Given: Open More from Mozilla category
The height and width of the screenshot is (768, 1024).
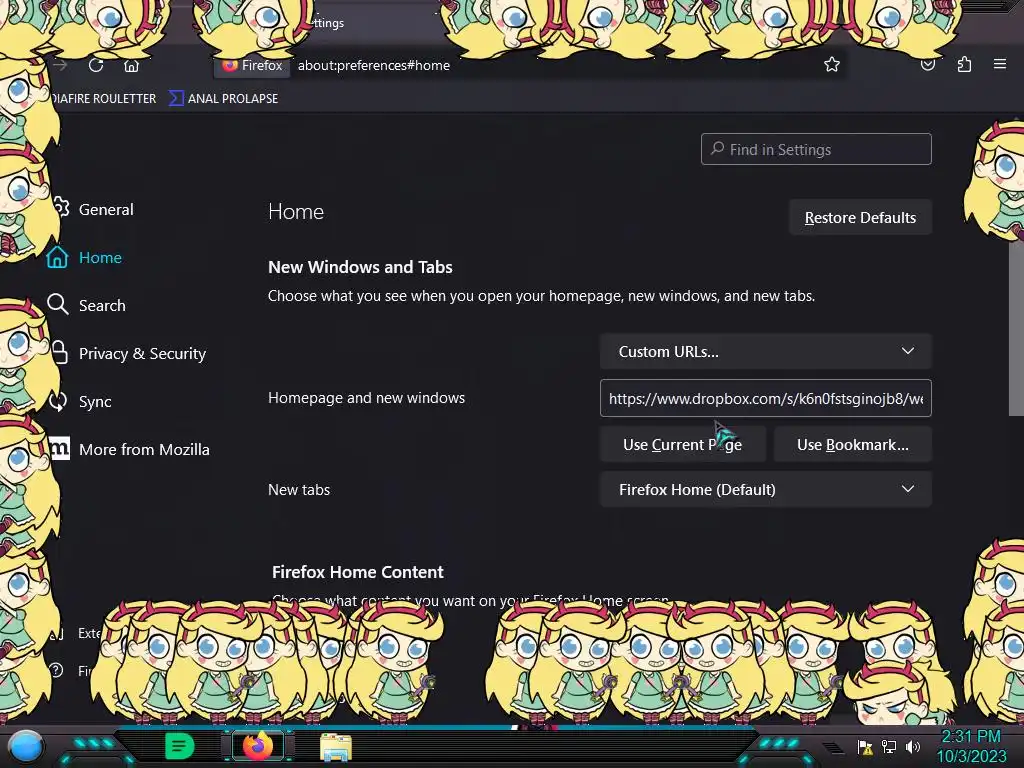Looking at the screenshot, I should (x=130, y=449).
